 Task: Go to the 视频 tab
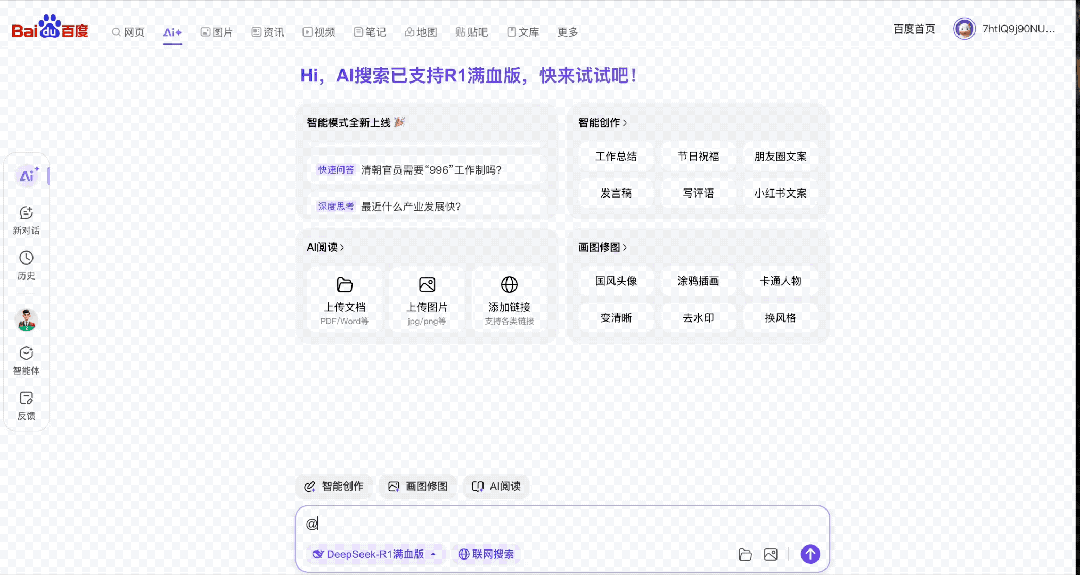[x=318, y=32]
